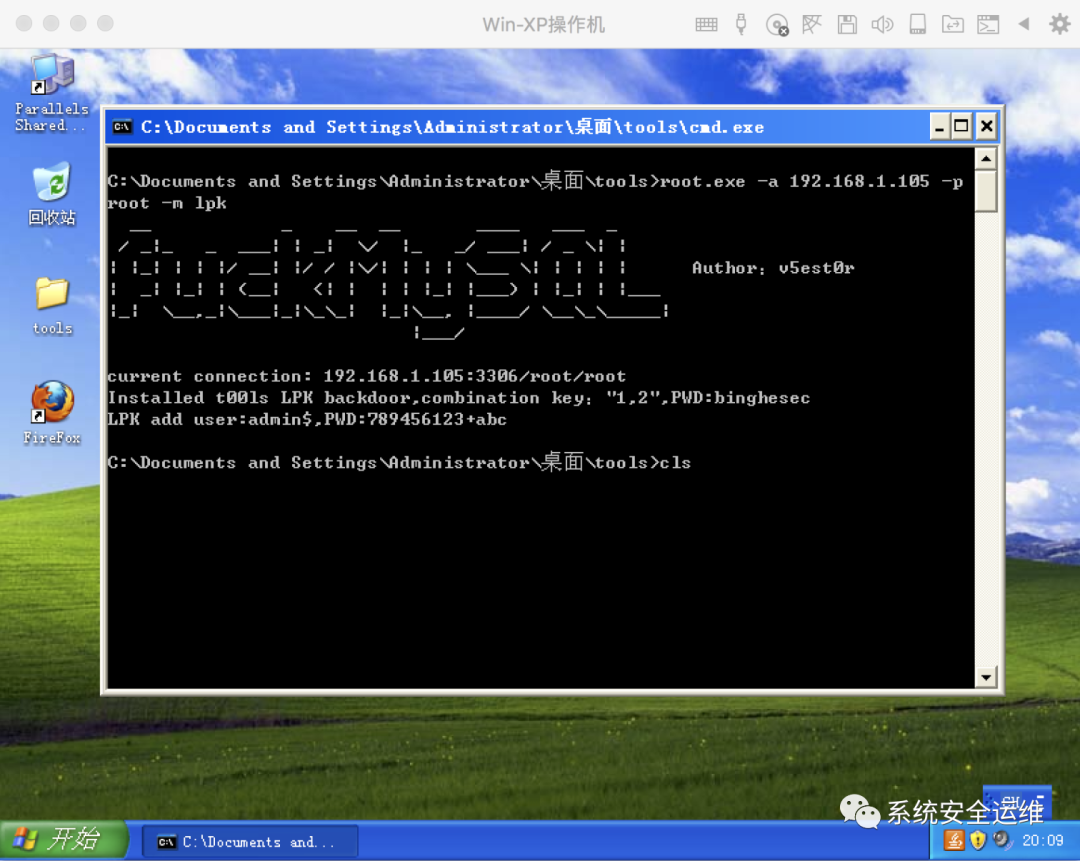Click the shared folders icon in VM toolbar

pyautogui.click(x=953, y=25)
